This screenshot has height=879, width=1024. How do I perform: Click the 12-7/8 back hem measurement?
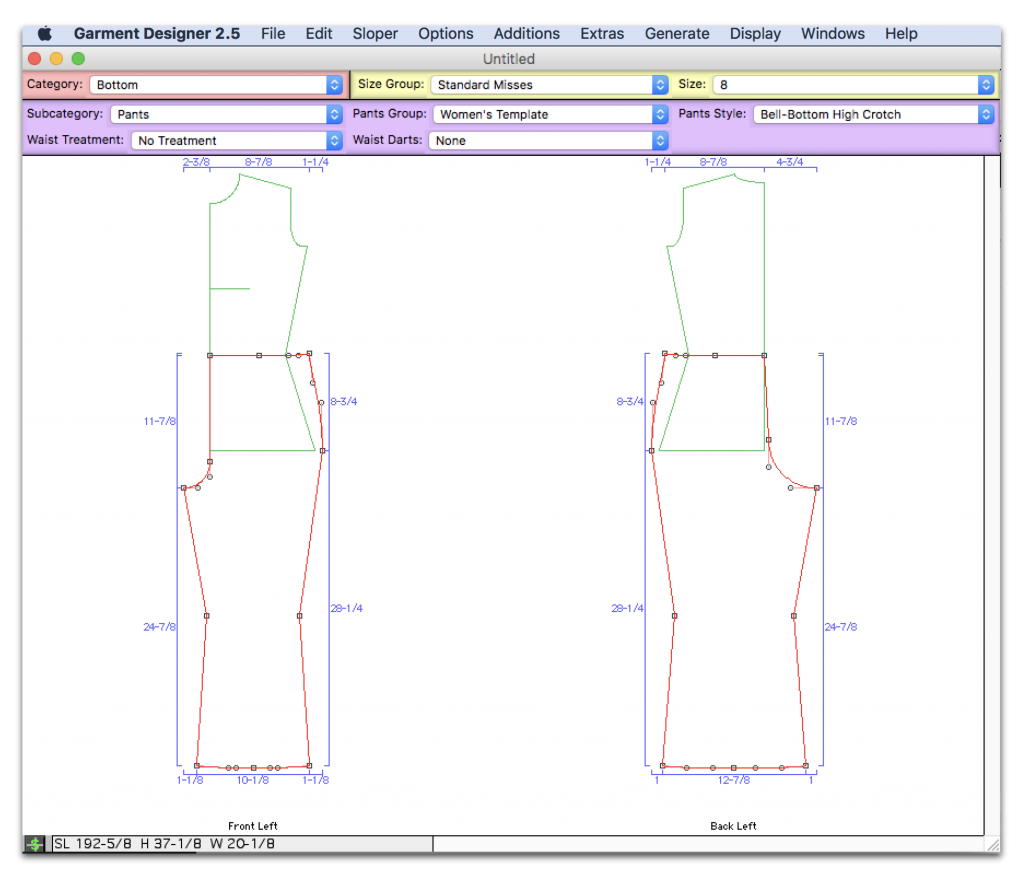(x=734, y=780)
